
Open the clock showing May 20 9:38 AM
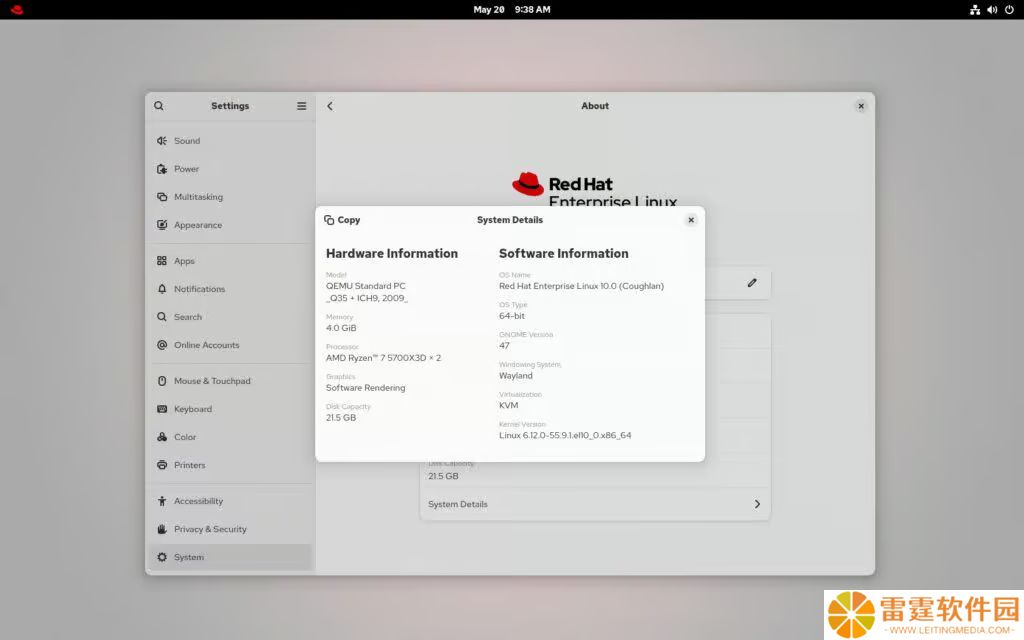coord(511,9)
